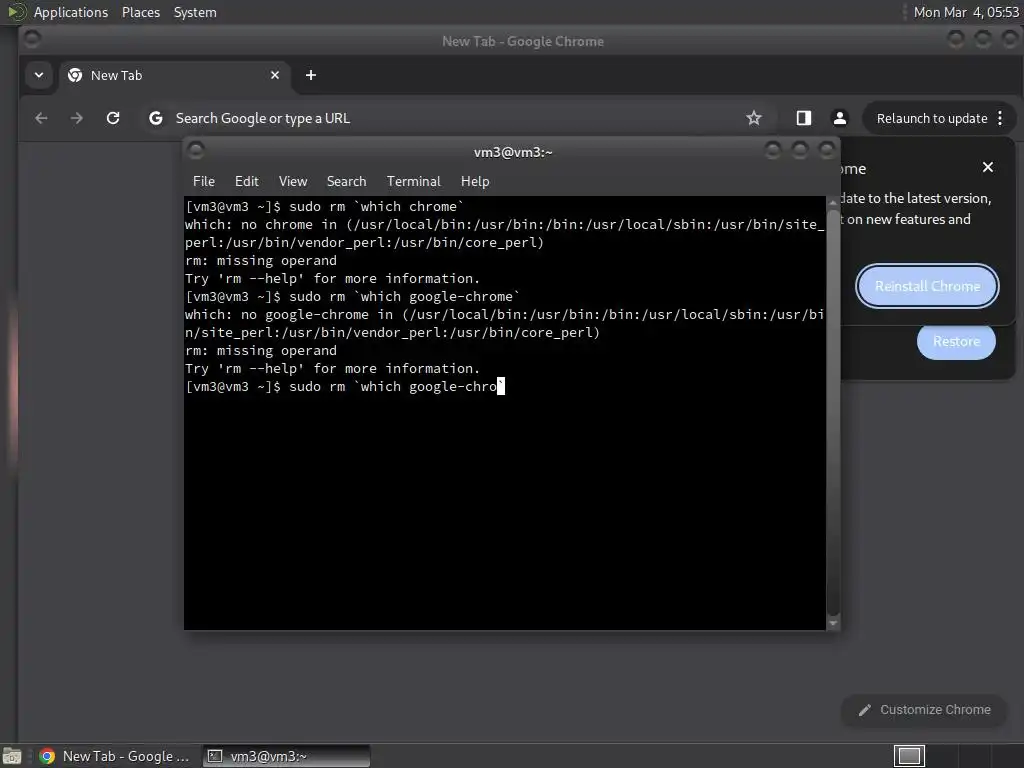Open Chrome side panel icon
Viewport: 1024px width, 768px height.
click(x=803, y=118)
